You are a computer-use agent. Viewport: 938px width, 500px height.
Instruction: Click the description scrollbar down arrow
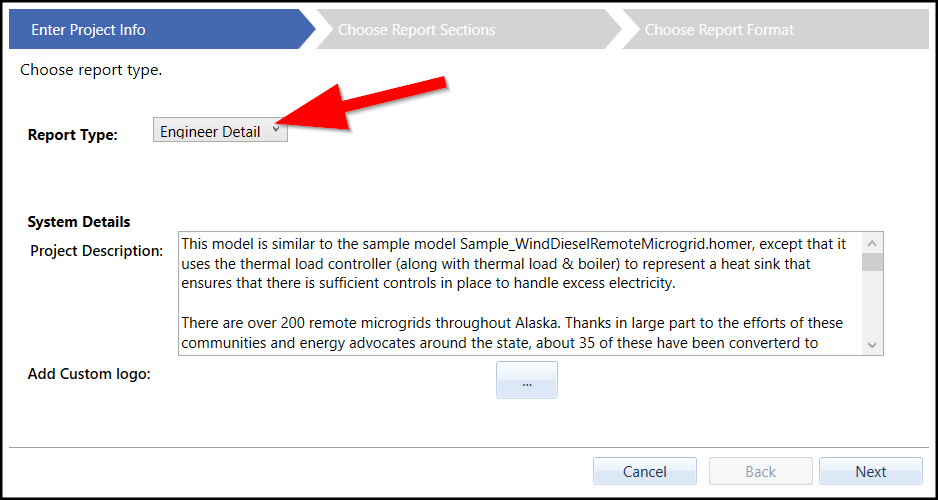point(872,343)
